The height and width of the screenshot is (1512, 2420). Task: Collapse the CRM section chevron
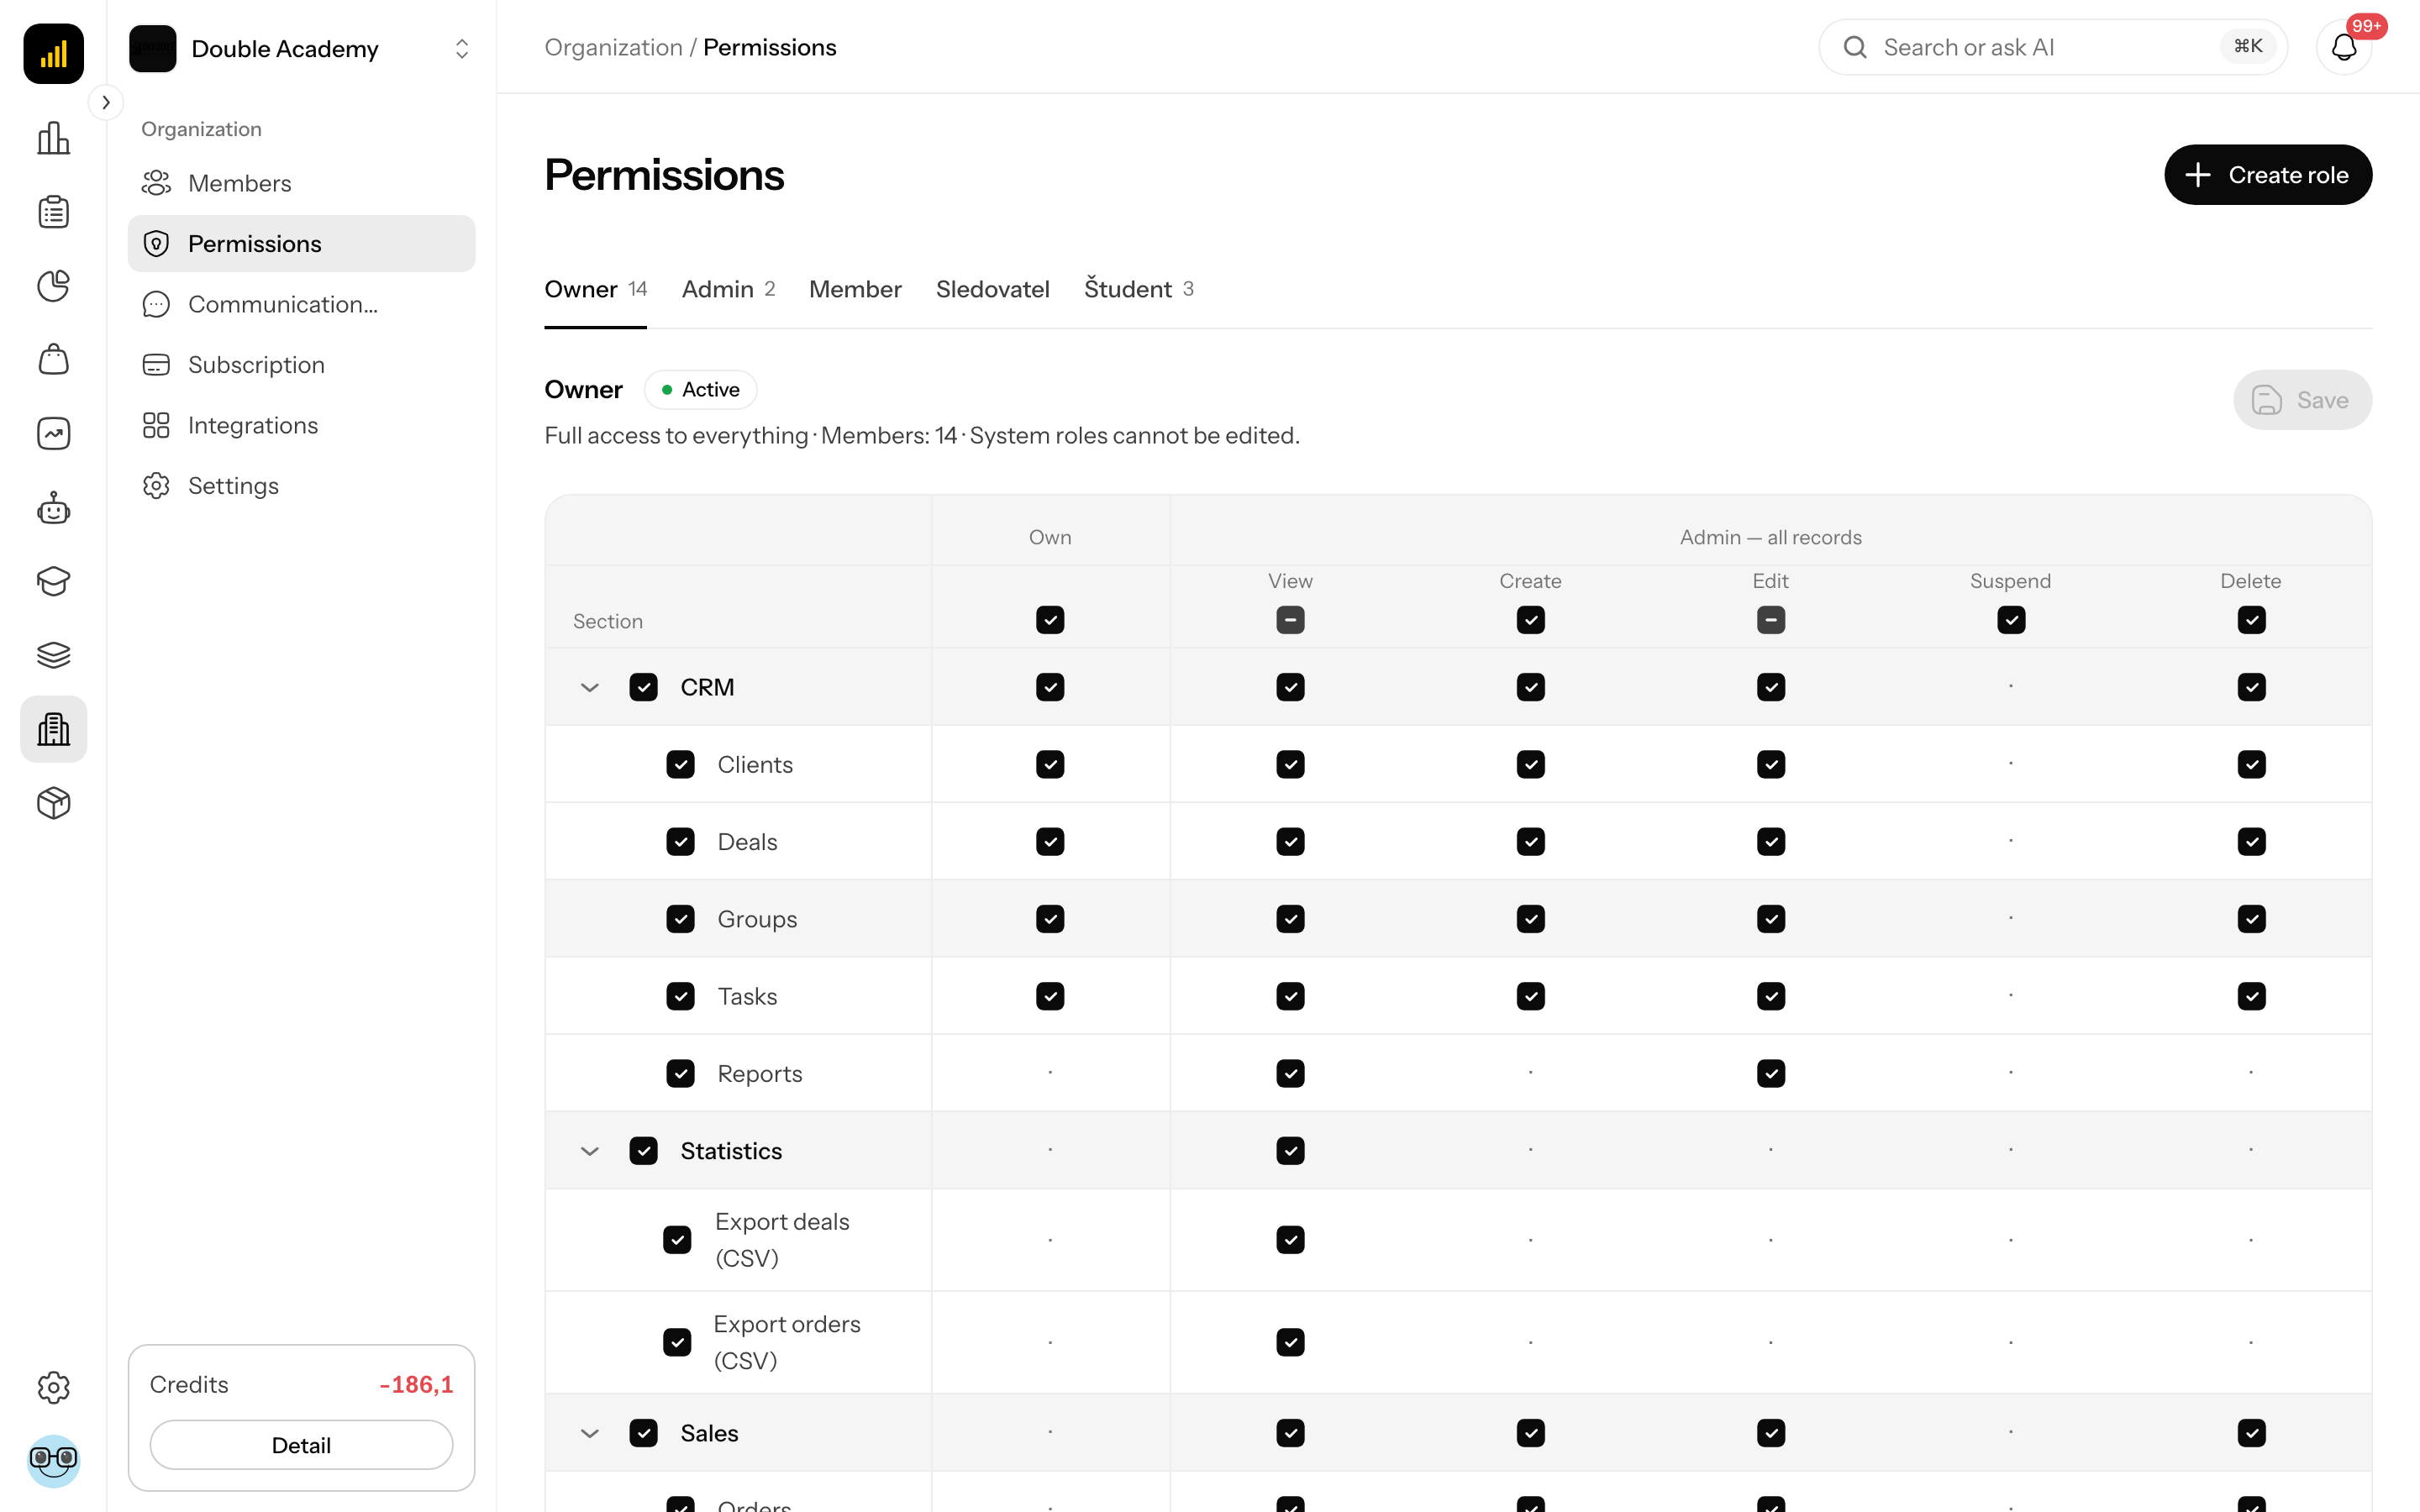tap(589, 687)
